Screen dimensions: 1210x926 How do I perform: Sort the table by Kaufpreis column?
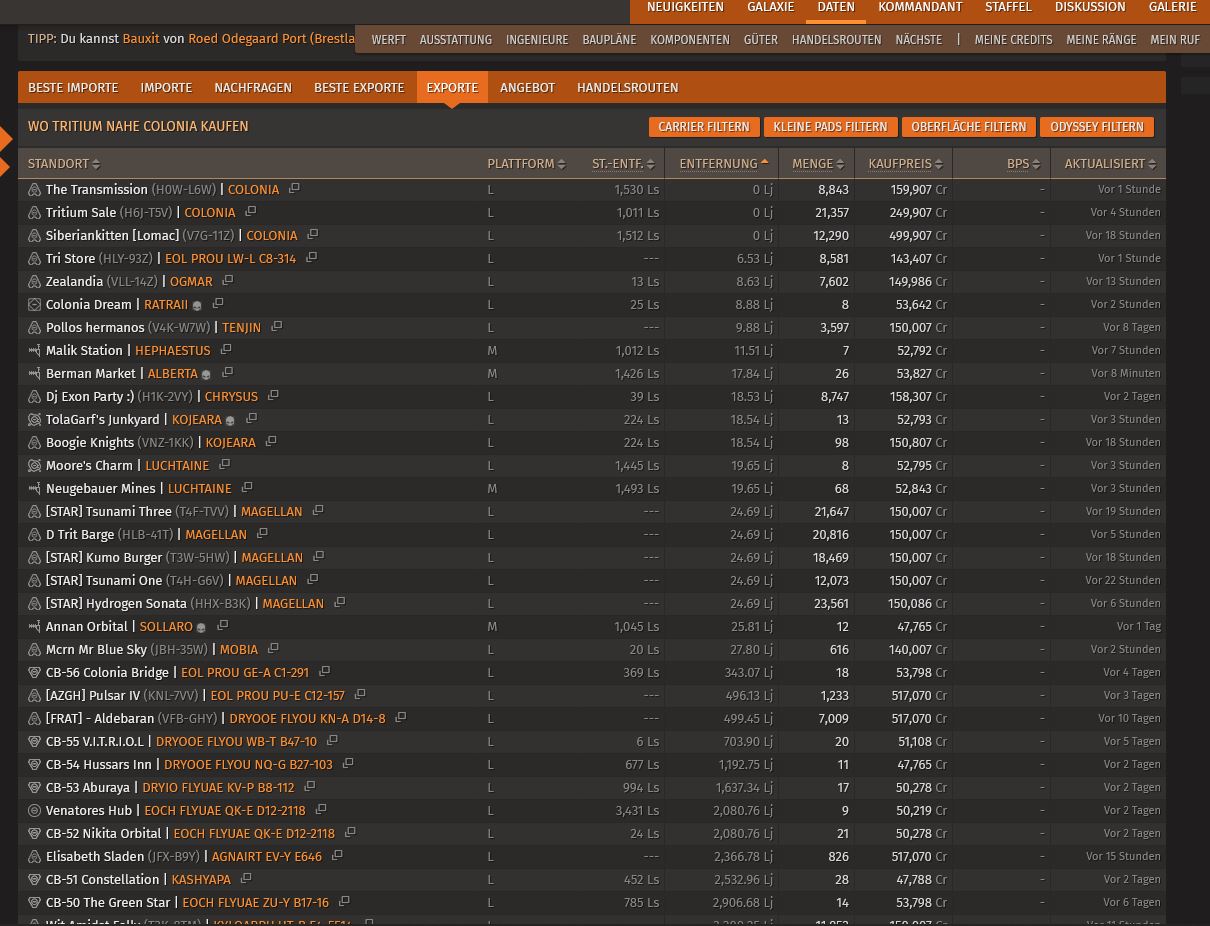click(x=899, y=164)
